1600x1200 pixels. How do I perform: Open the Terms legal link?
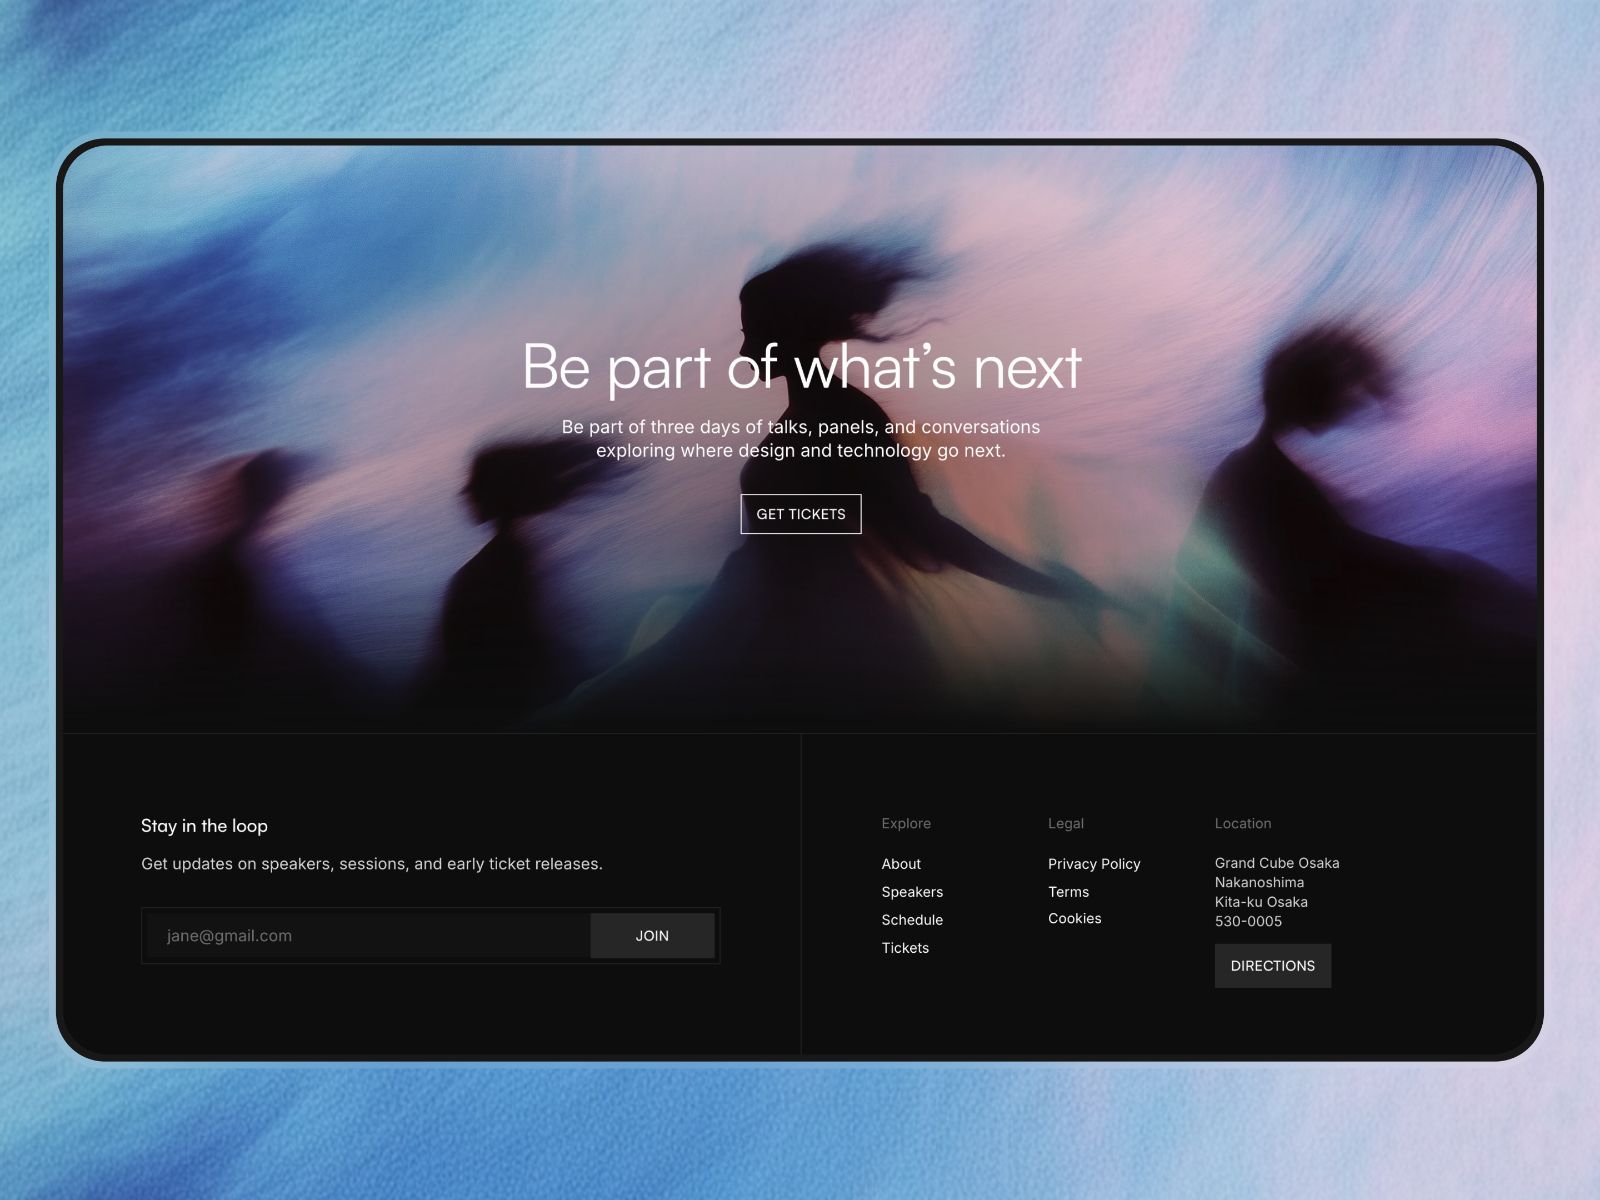pos(1068,892)
